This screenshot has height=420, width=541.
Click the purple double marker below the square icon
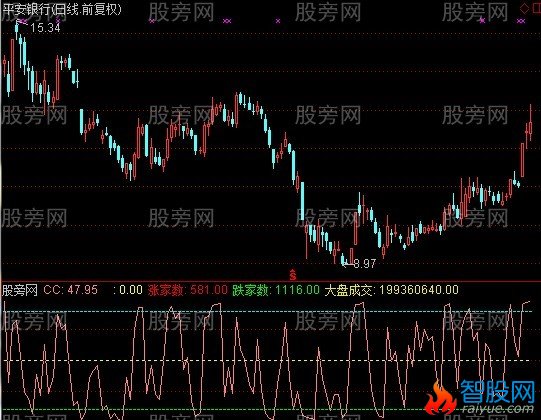point(521,21)
